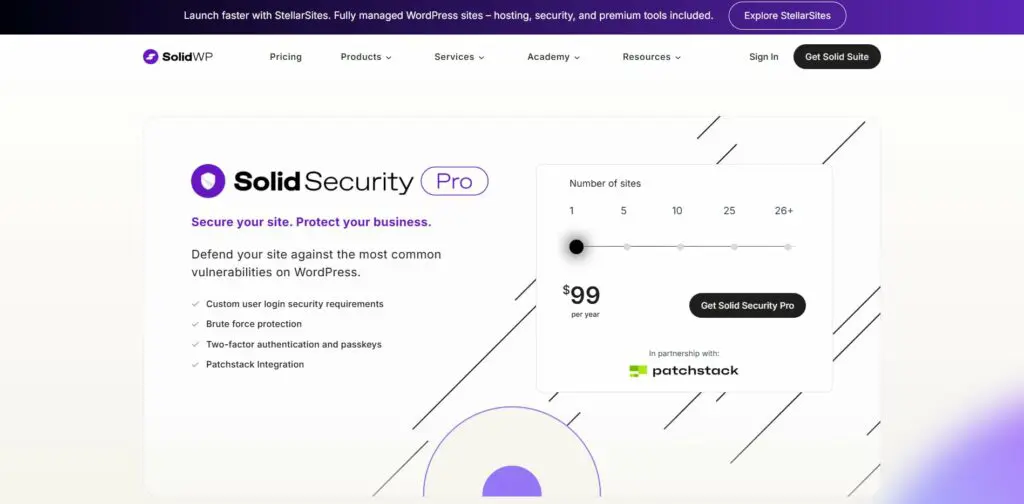The width and height of the screenshot is (1024, 504).
Task: Click the Patchstack logo
Action: click(x=684, y=371)
